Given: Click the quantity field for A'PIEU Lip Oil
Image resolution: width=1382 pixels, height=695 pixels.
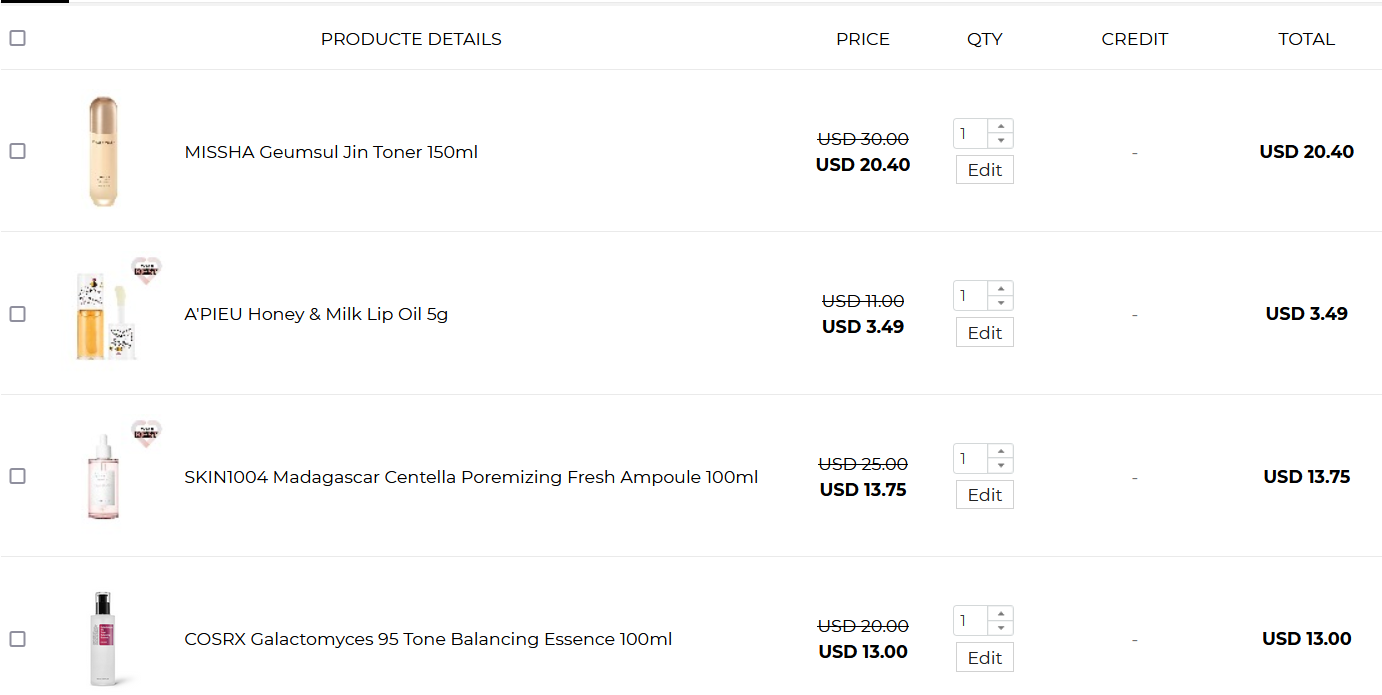Looking at the screenshot, I should coord(970,296).
